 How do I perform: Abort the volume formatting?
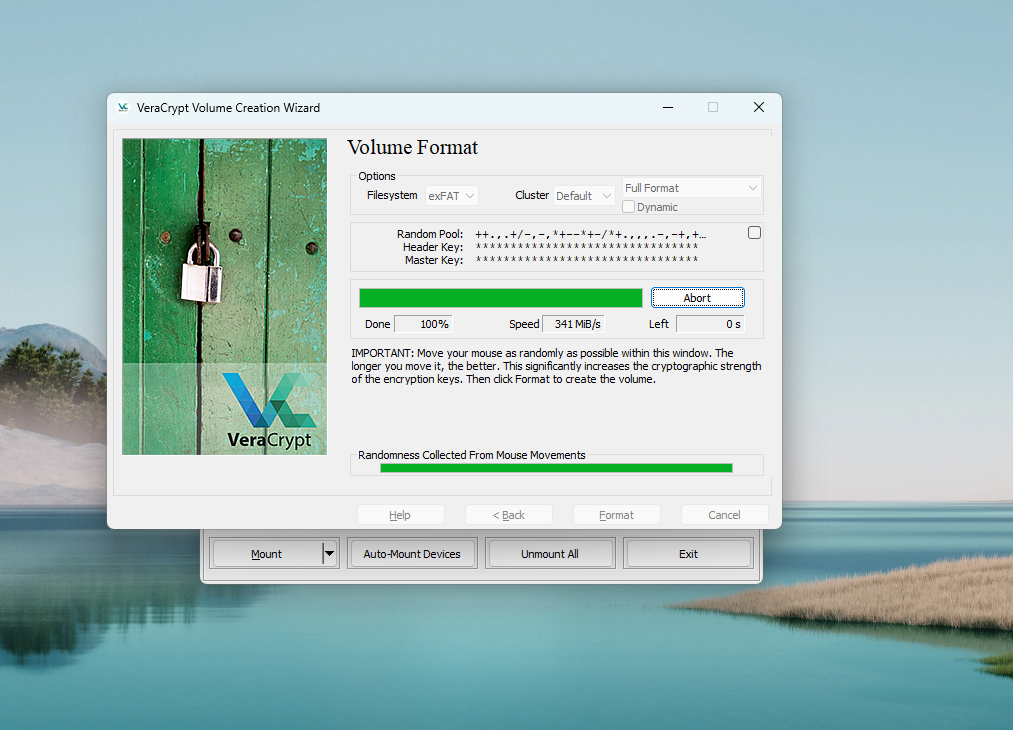698,298
